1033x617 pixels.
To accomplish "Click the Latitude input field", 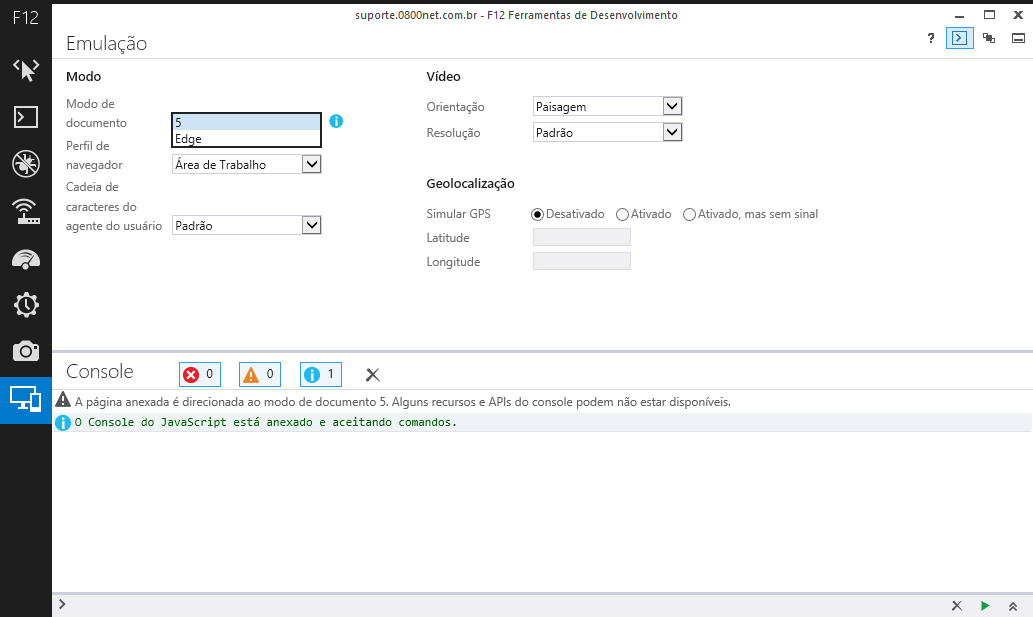I will click(x=582, y=237).
